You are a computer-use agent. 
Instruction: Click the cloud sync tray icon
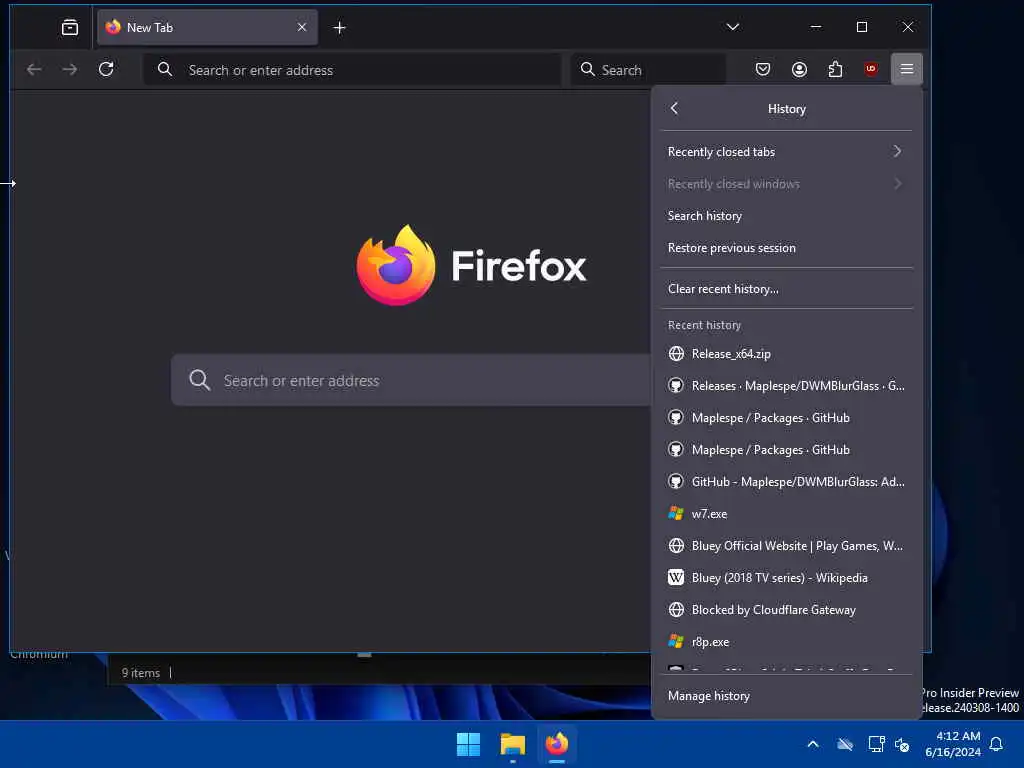tap(845, 744)
